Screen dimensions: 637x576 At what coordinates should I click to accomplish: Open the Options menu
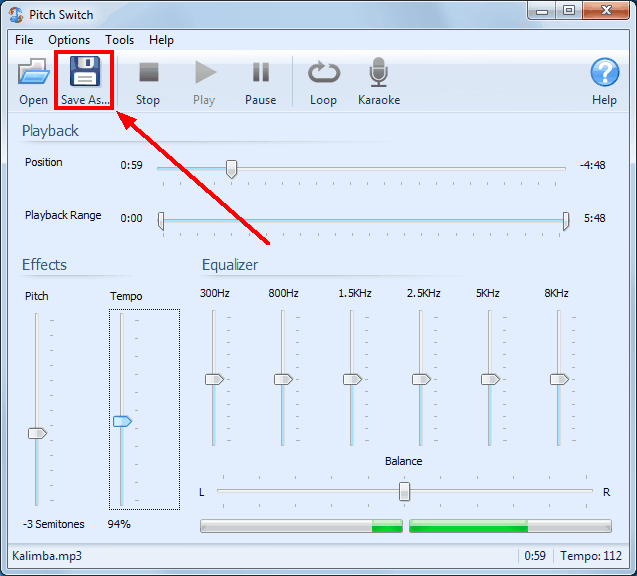(x=69, y=40)
